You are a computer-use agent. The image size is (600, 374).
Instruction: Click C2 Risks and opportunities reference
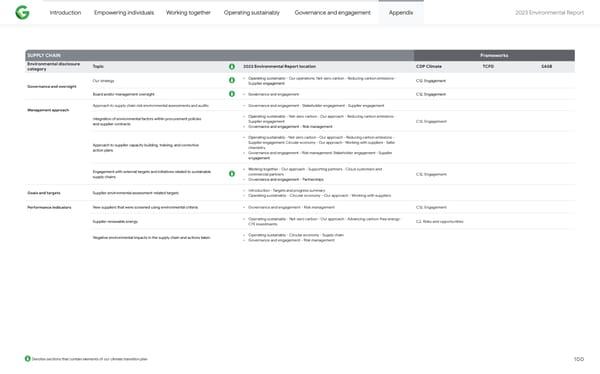(440, 222)
